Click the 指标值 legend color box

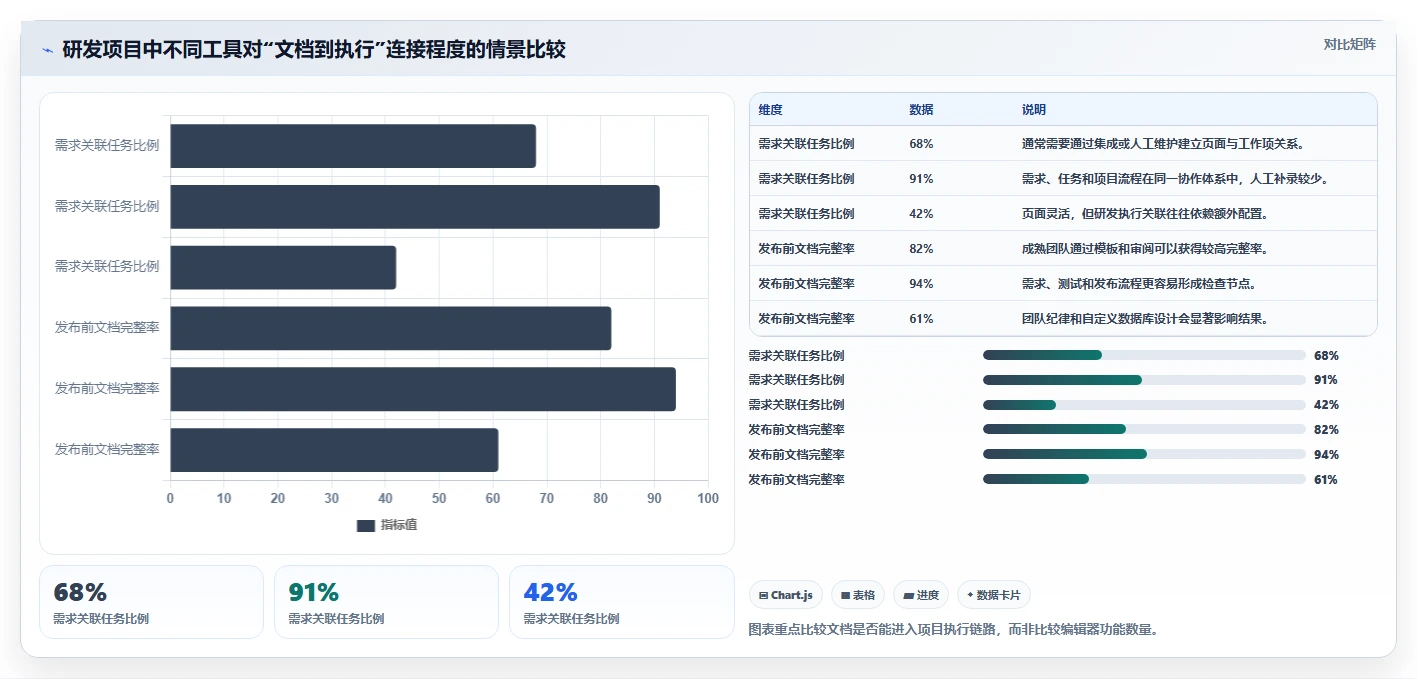pyautogui.click(x=366, y=525)
